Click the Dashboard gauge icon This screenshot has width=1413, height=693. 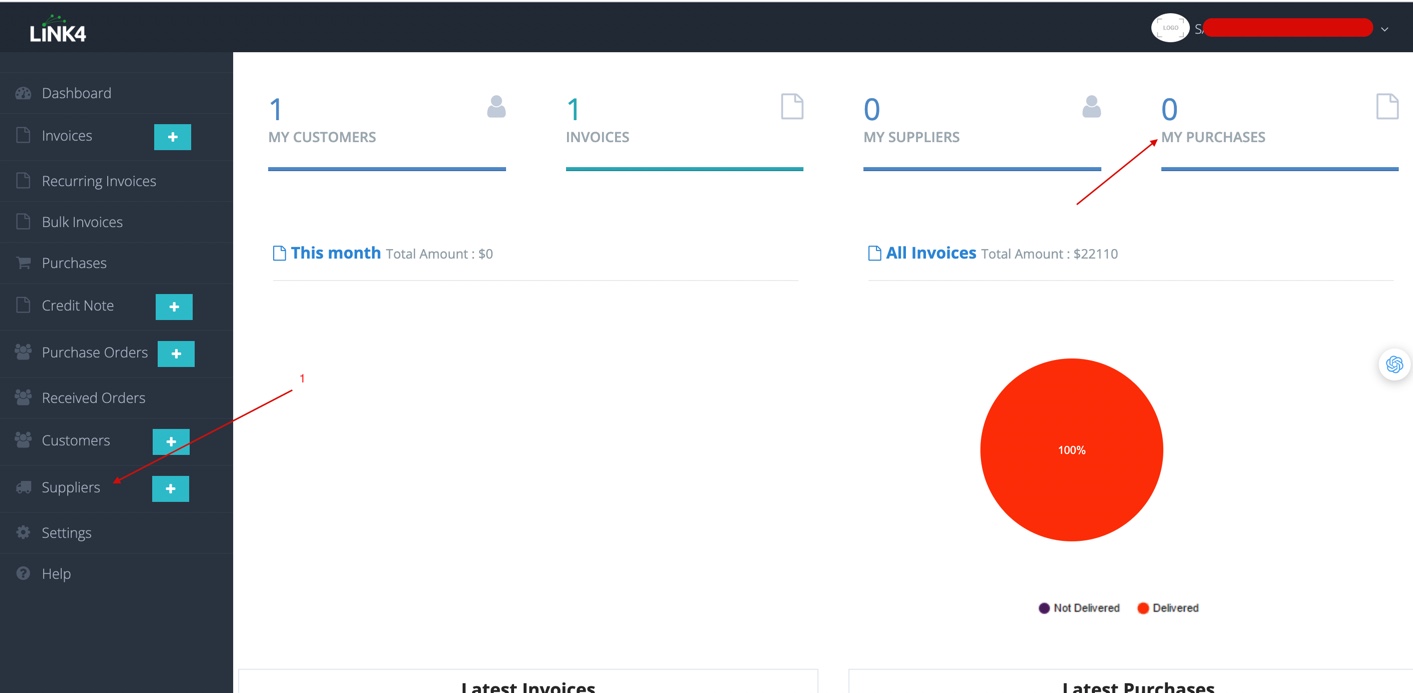[23, 93]
